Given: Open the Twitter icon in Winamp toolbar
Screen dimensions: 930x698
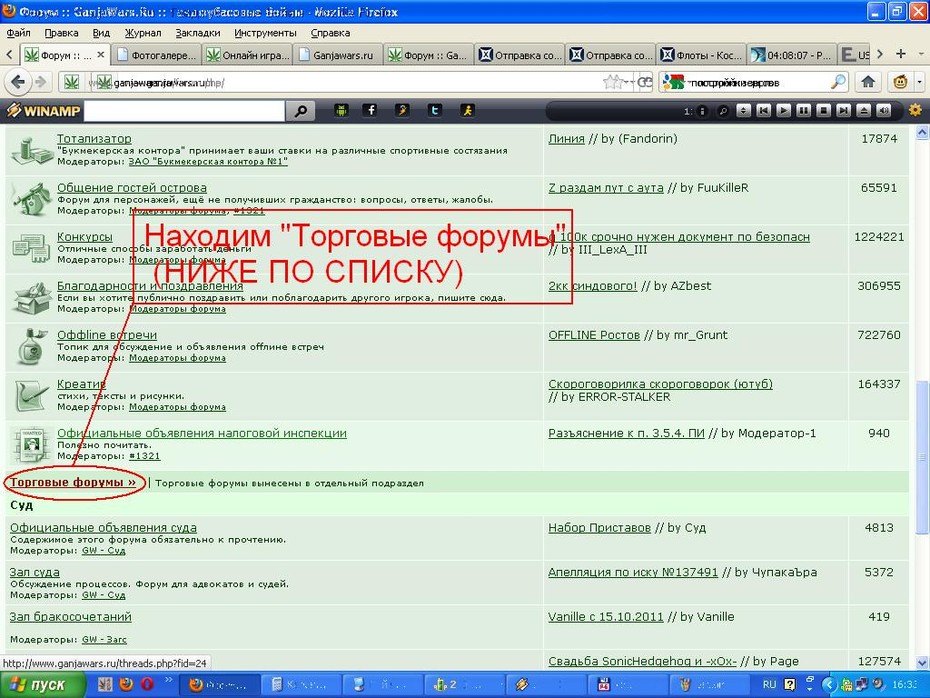Looking at the screenshot, I should pyautogui.click(x=435, y=110).
